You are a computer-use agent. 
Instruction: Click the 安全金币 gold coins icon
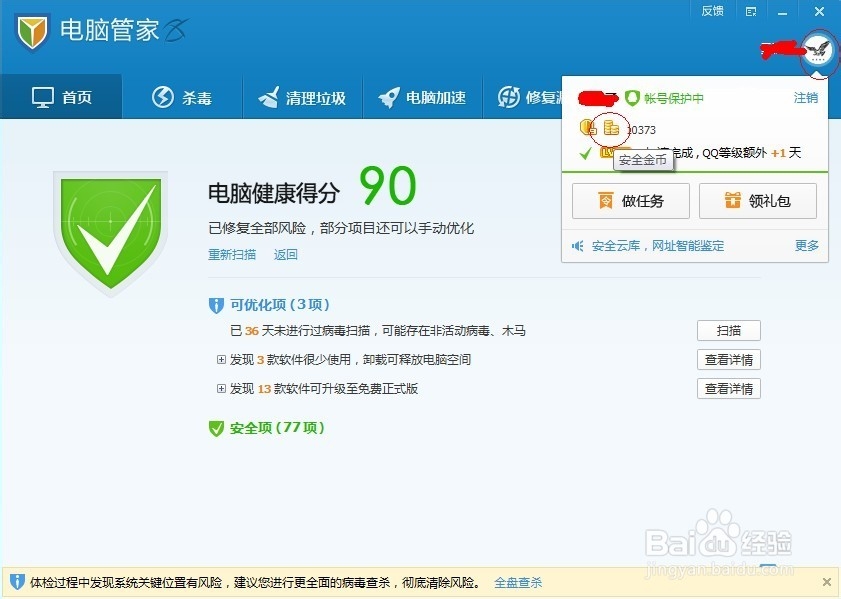[611, 128]
